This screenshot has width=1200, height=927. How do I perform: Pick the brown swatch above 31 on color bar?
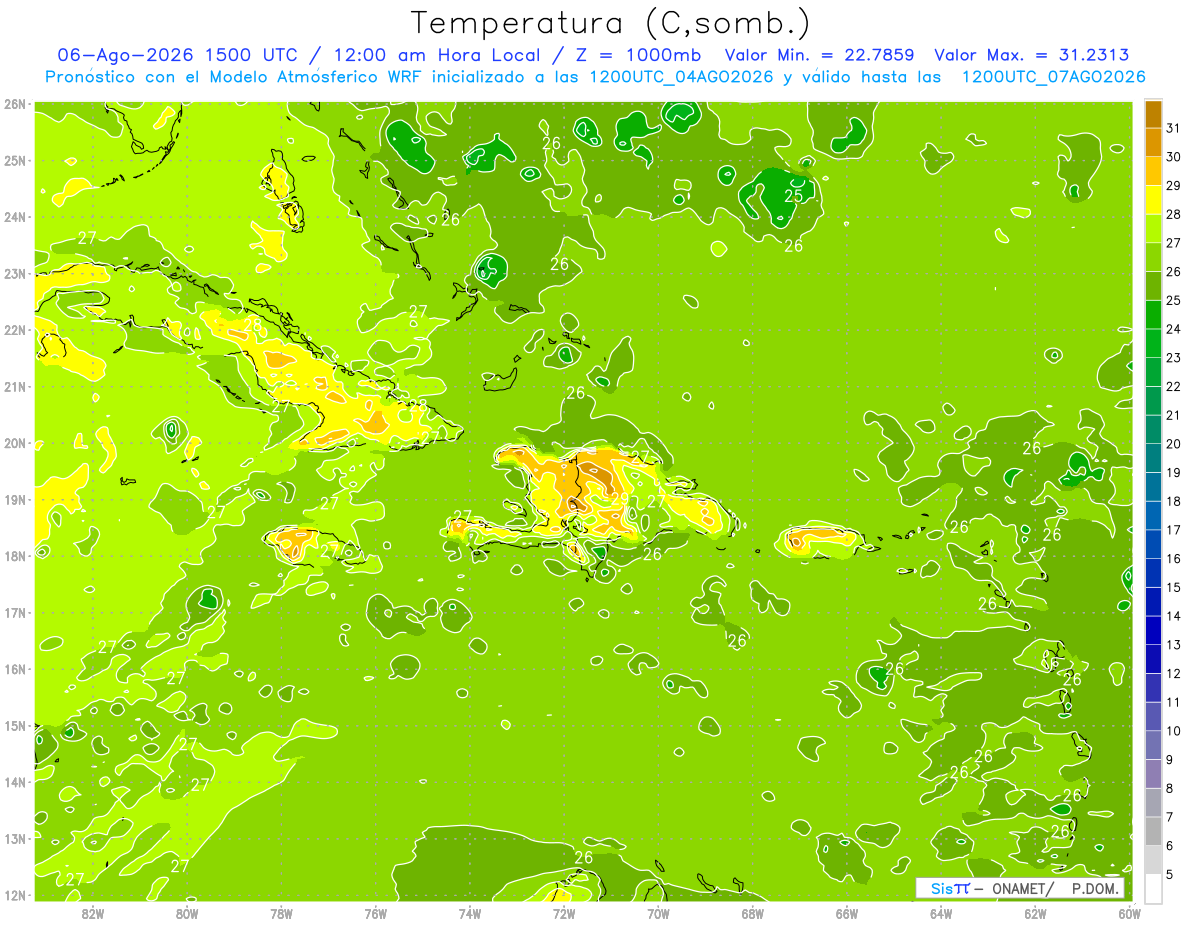pos(1153,114)
